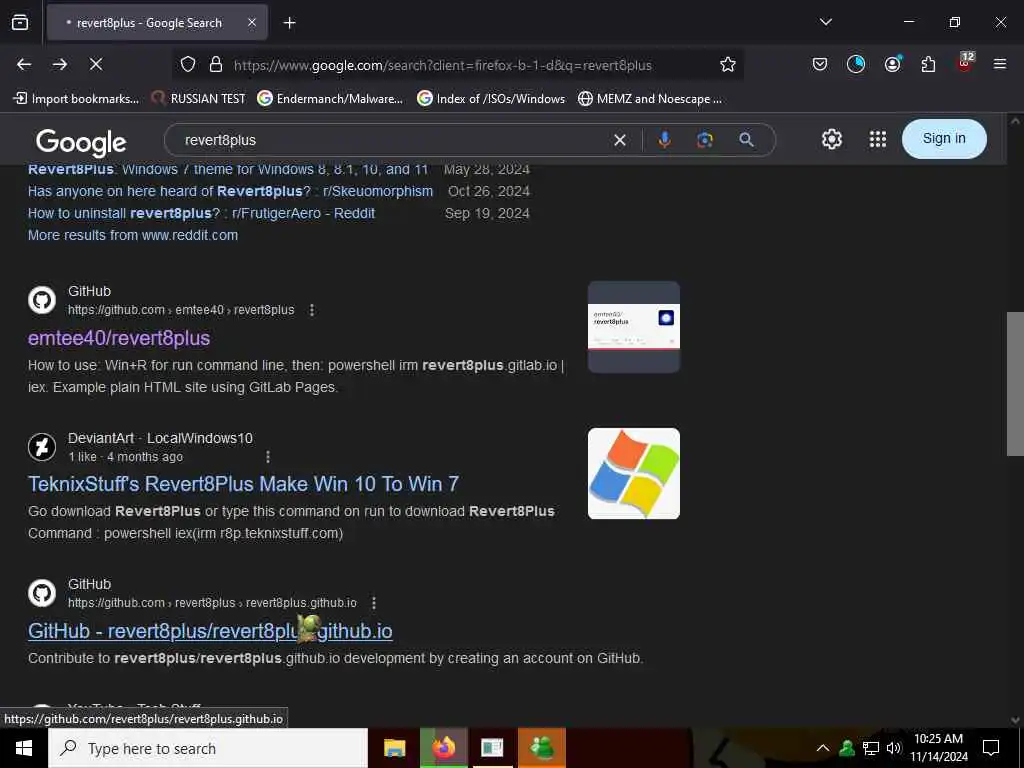Go back to previous page
This screenshot has height=768, width=1024.
pyautogui.click(x=24, y=64)
